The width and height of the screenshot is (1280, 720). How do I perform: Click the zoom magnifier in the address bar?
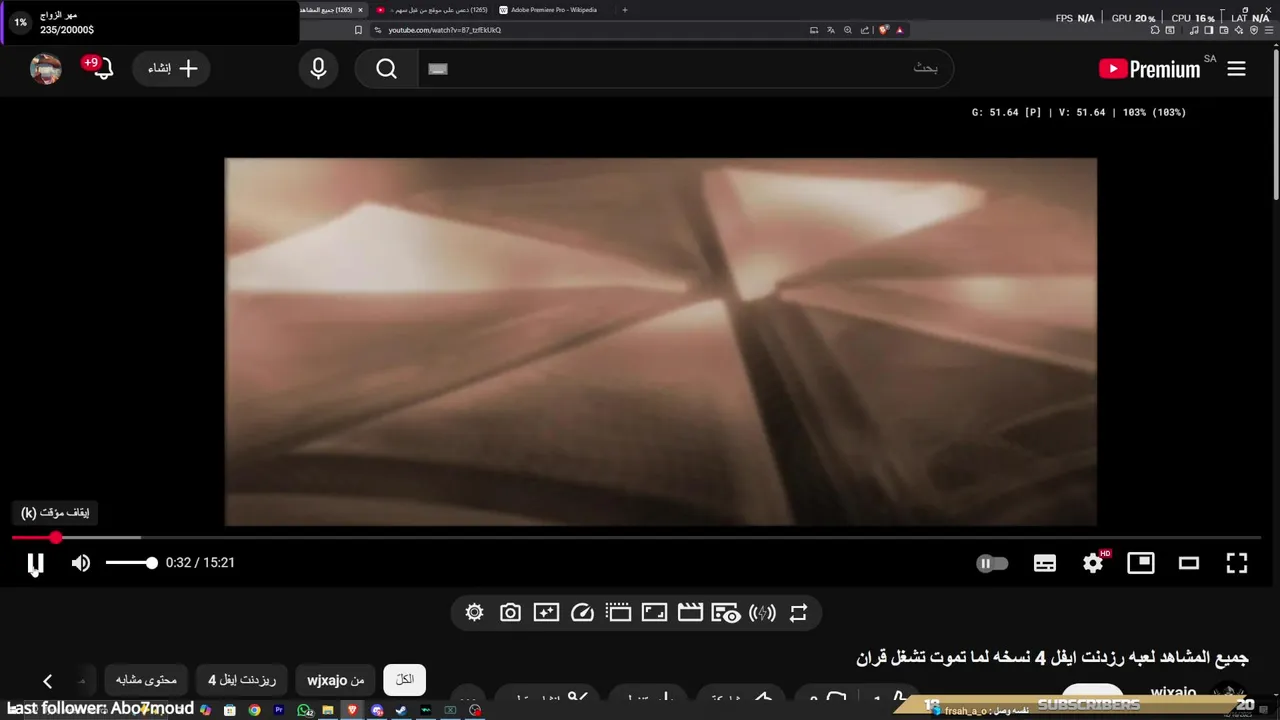pos(848,30)
